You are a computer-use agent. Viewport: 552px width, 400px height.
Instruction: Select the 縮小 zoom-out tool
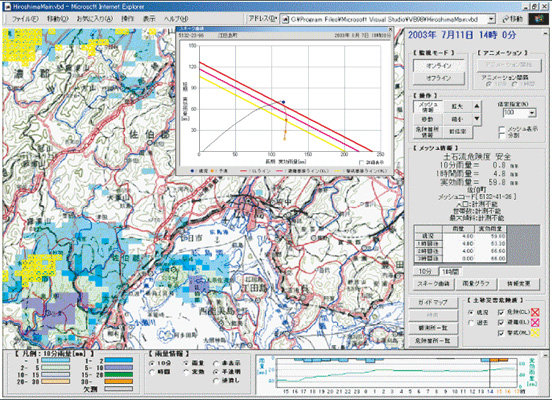pyautogui.click(x=457, y=120)
